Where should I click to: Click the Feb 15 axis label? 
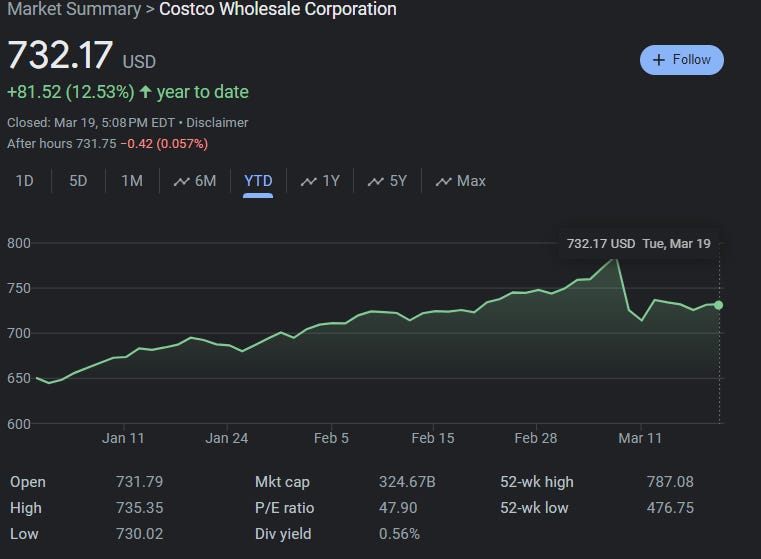point(433,438)
